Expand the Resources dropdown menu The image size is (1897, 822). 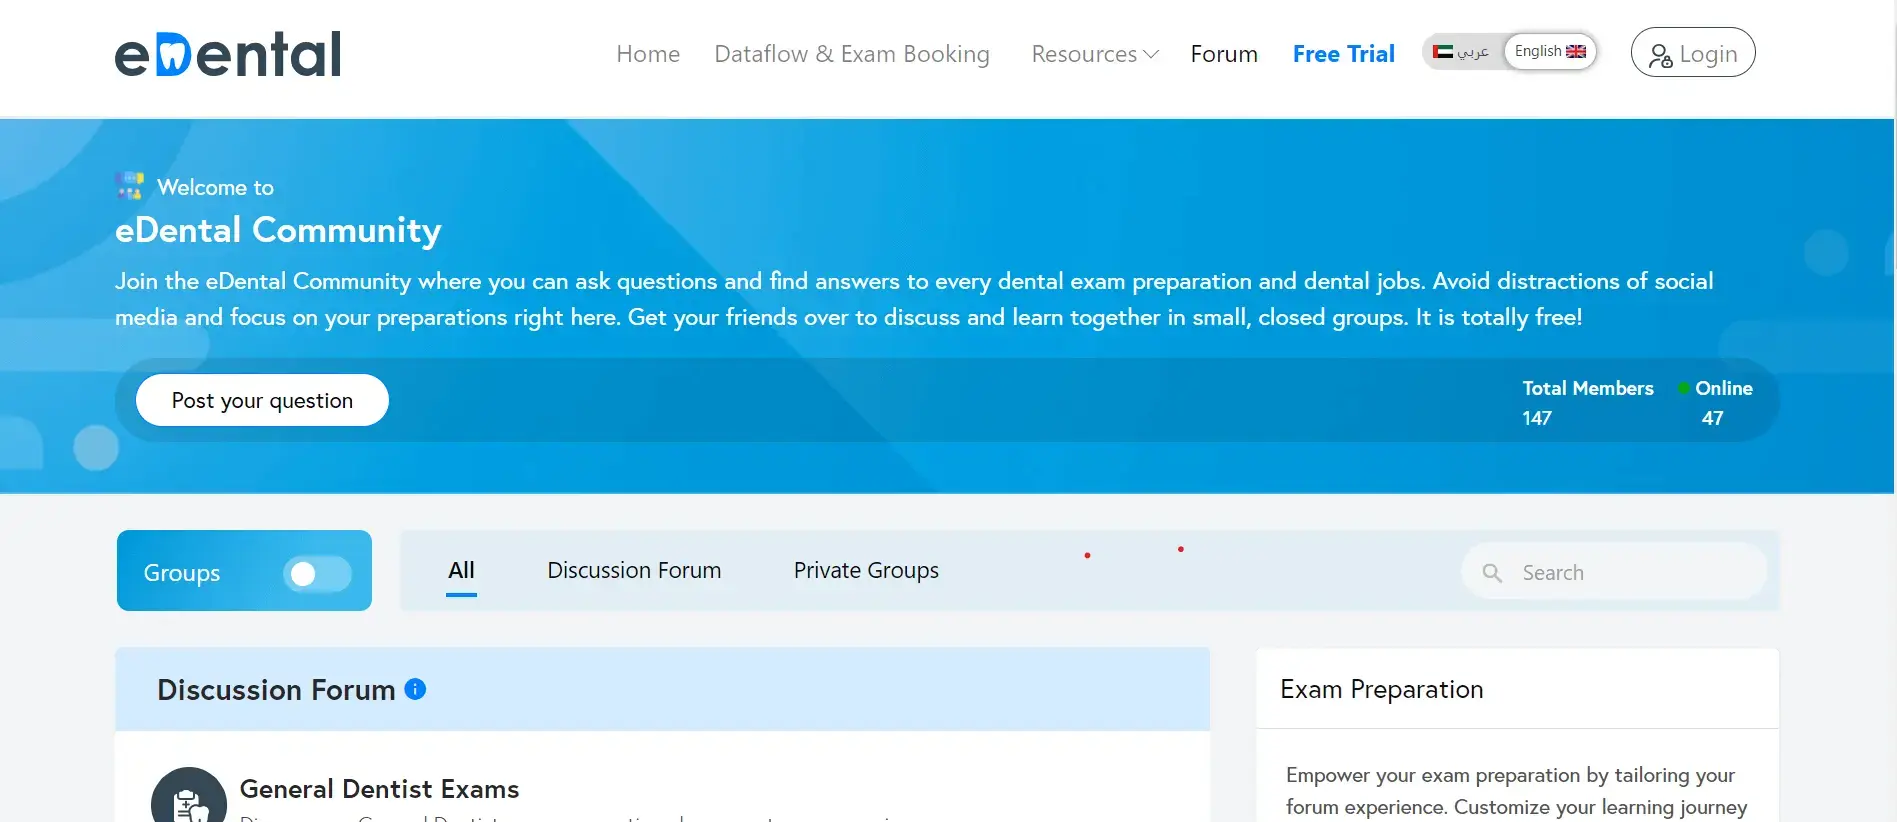[x=1095, y=54]
